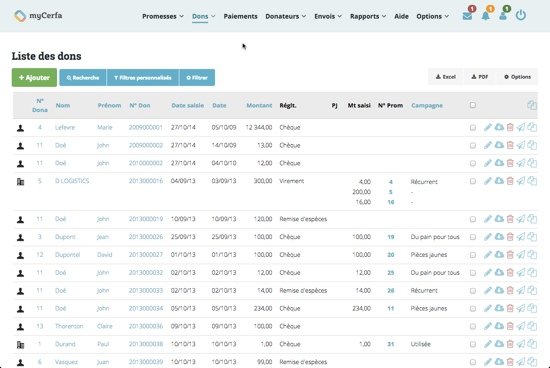Expand the Options dropdown in navigation bar
The image size is (550, 368).
(432, 16)
